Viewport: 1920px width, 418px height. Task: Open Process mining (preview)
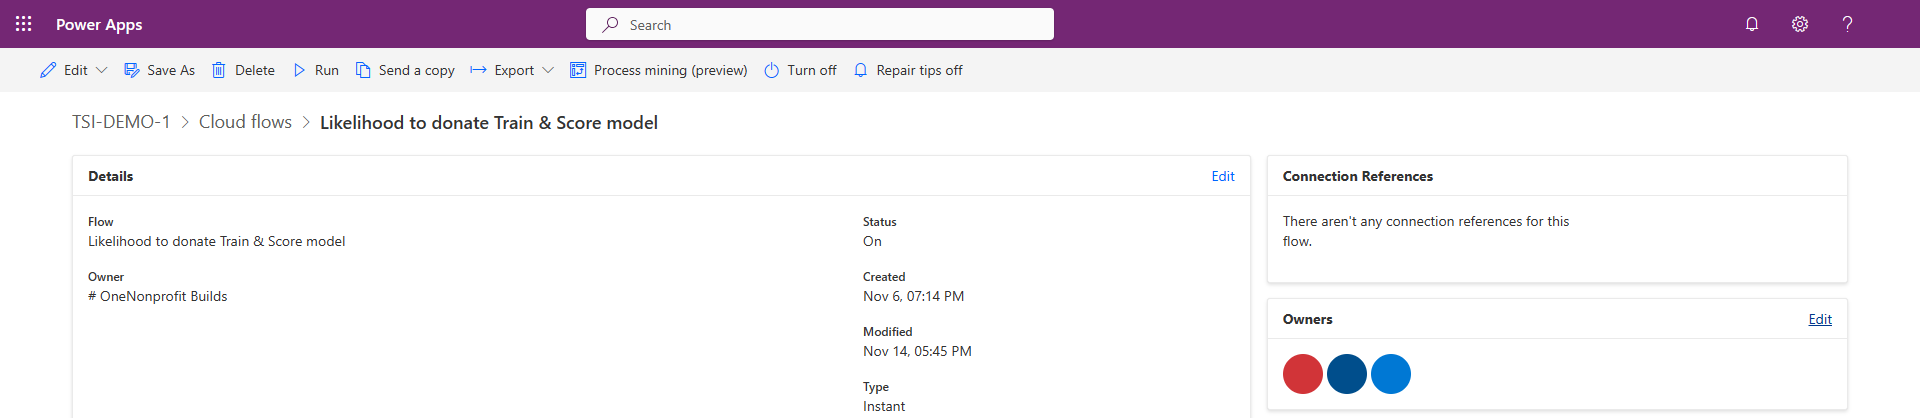[x=659, y=70]
